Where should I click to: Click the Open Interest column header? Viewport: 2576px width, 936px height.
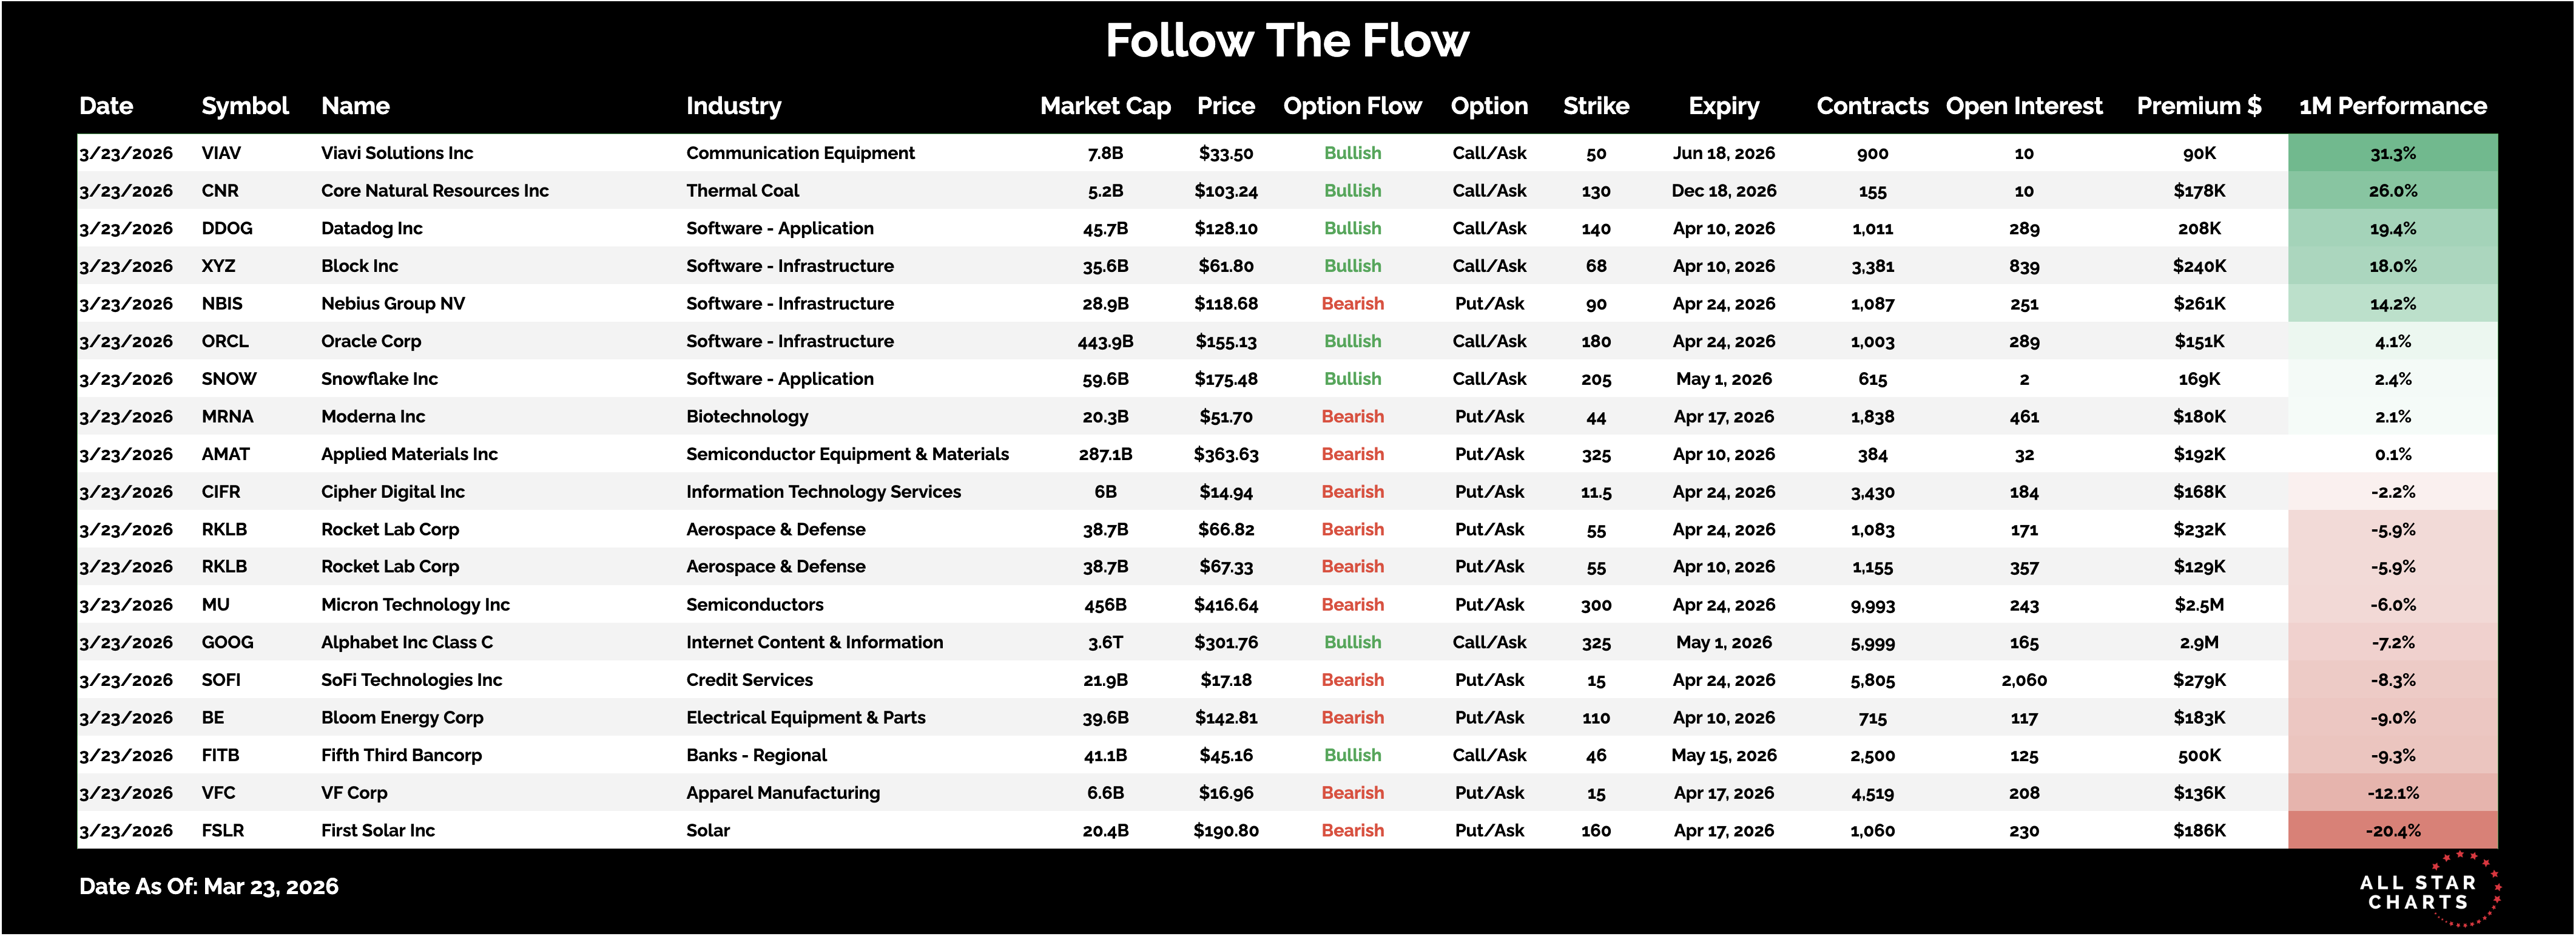point(2024,106)
